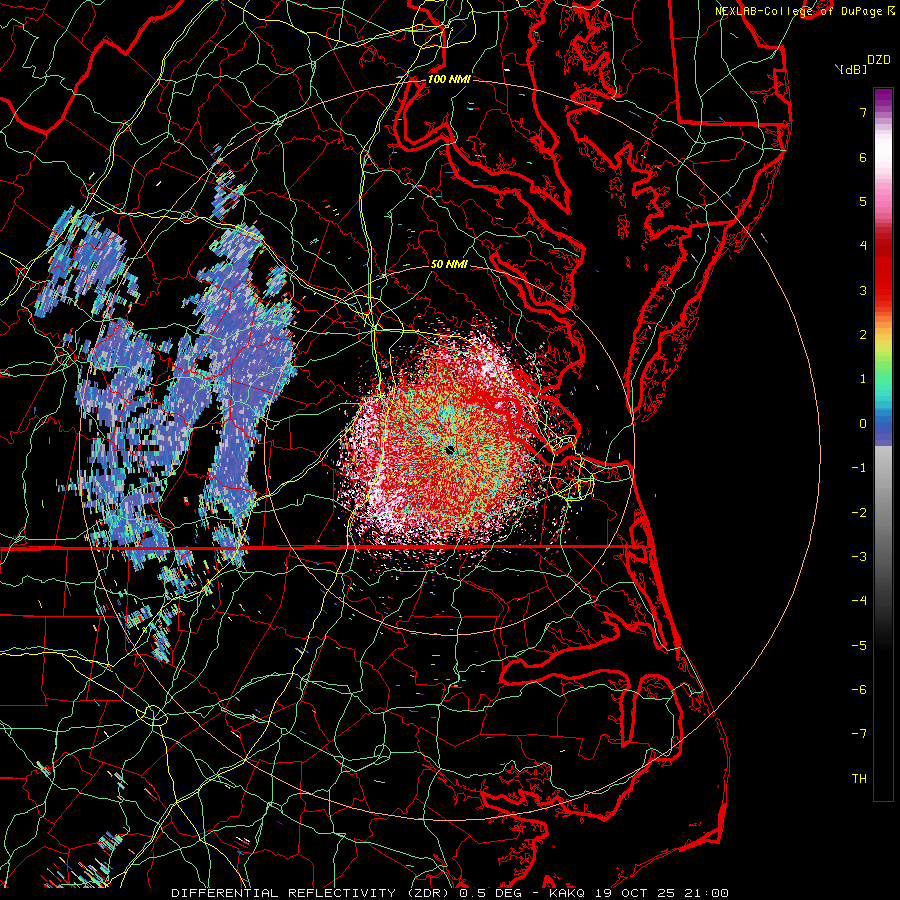
Task: Click the -1 value on color scale
Action: 859,468
